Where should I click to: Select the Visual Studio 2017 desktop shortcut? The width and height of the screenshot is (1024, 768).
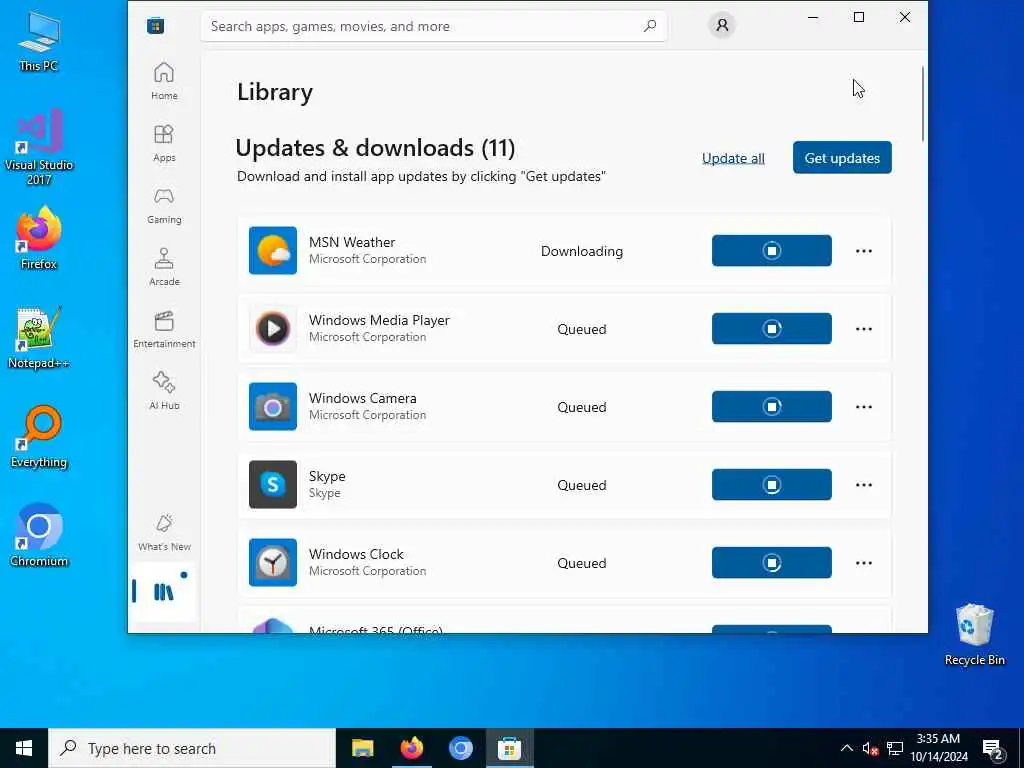click(39, 147)
